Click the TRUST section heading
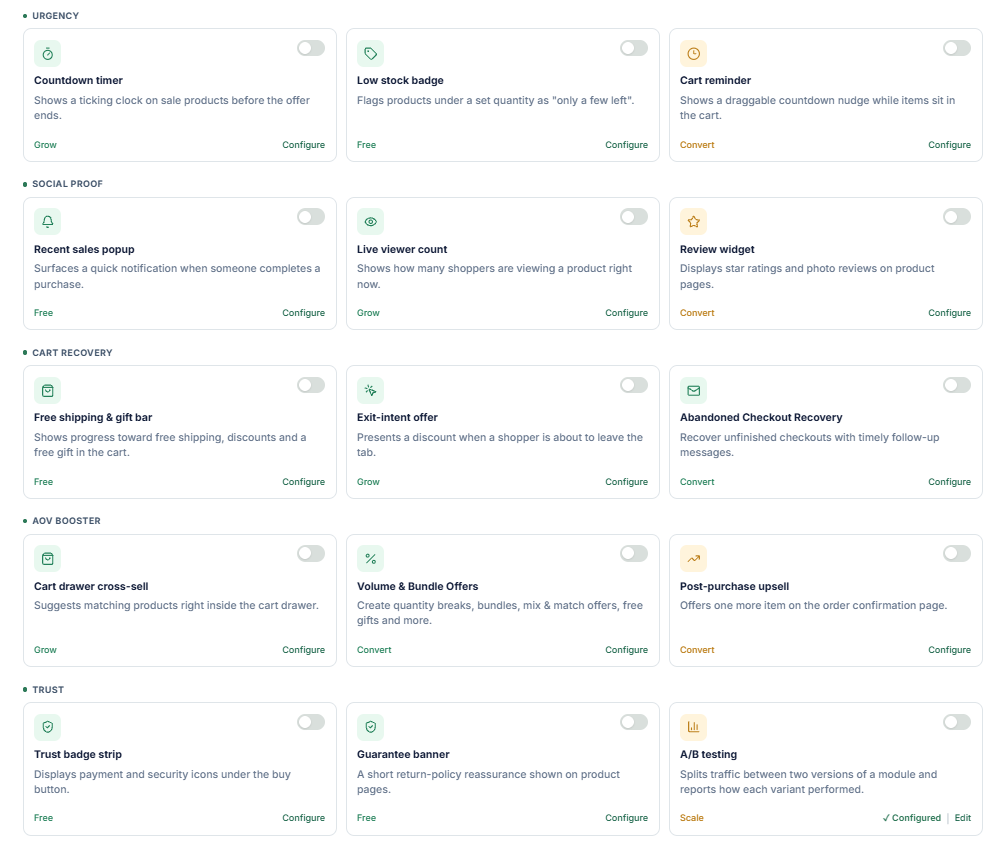 (48, 690)
